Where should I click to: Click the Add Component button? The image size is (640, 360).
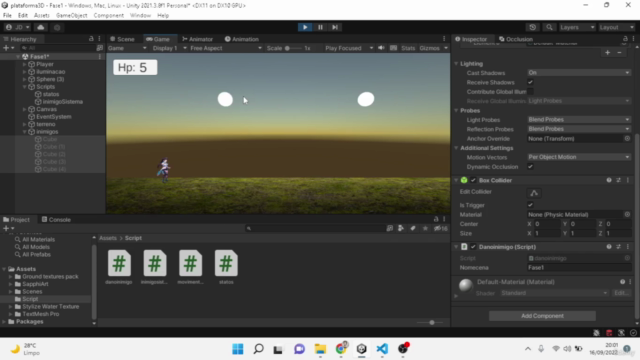click(542, 316)
